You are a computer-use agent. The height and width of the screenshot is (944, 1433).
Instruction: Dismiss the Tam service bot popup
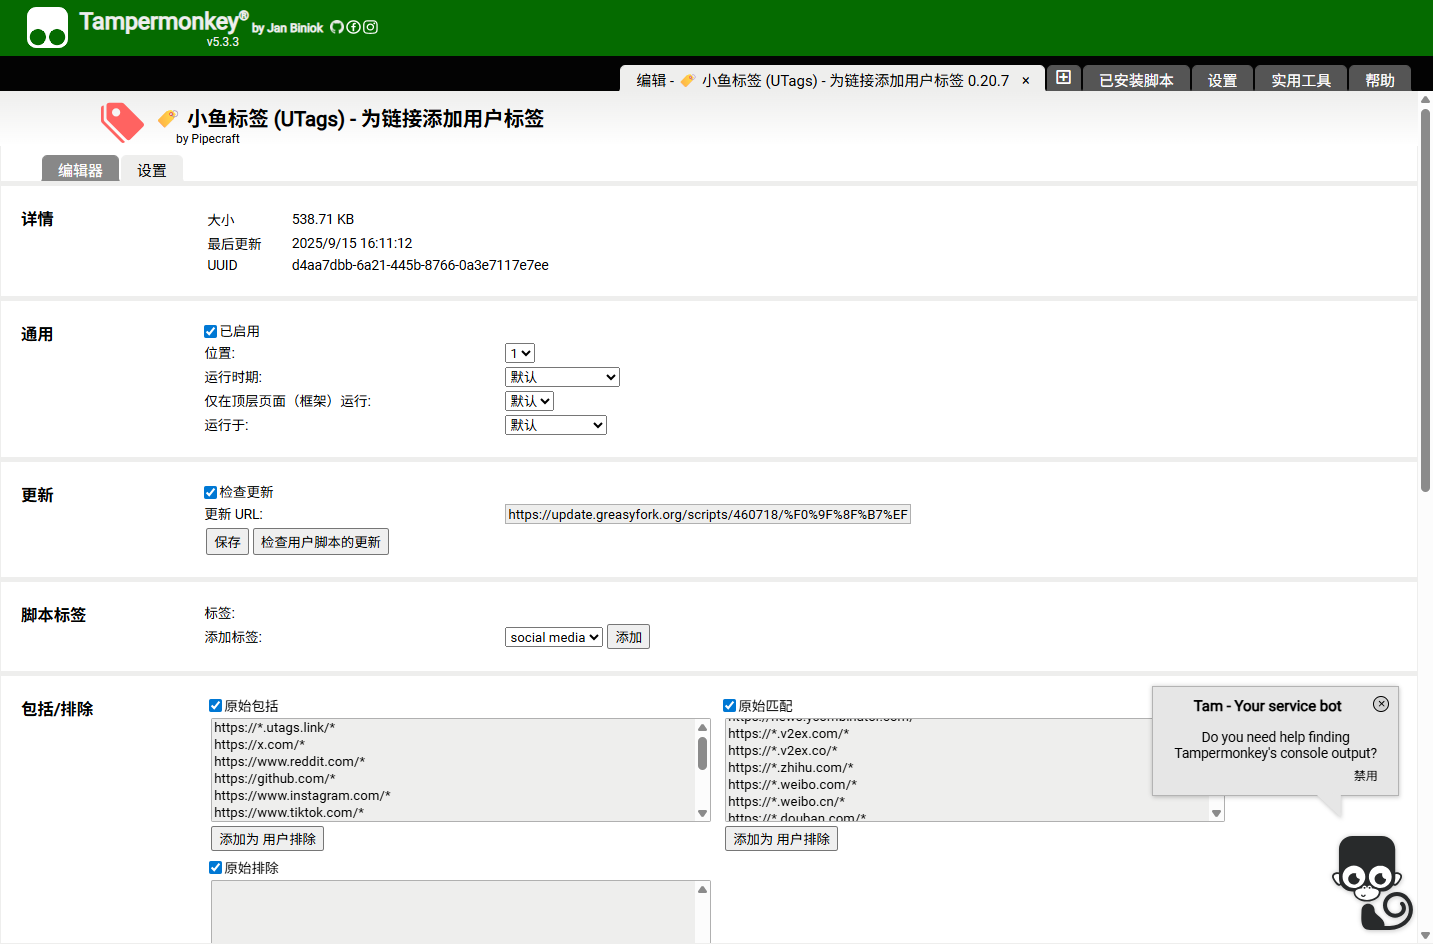[x=1381, y=704]
